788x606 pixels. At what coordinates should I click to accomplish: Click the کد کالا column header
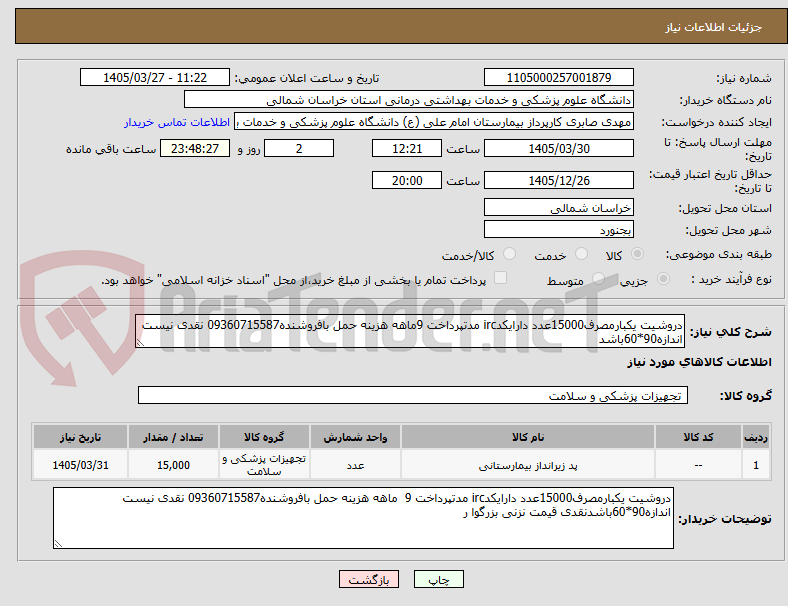point(698,437)
